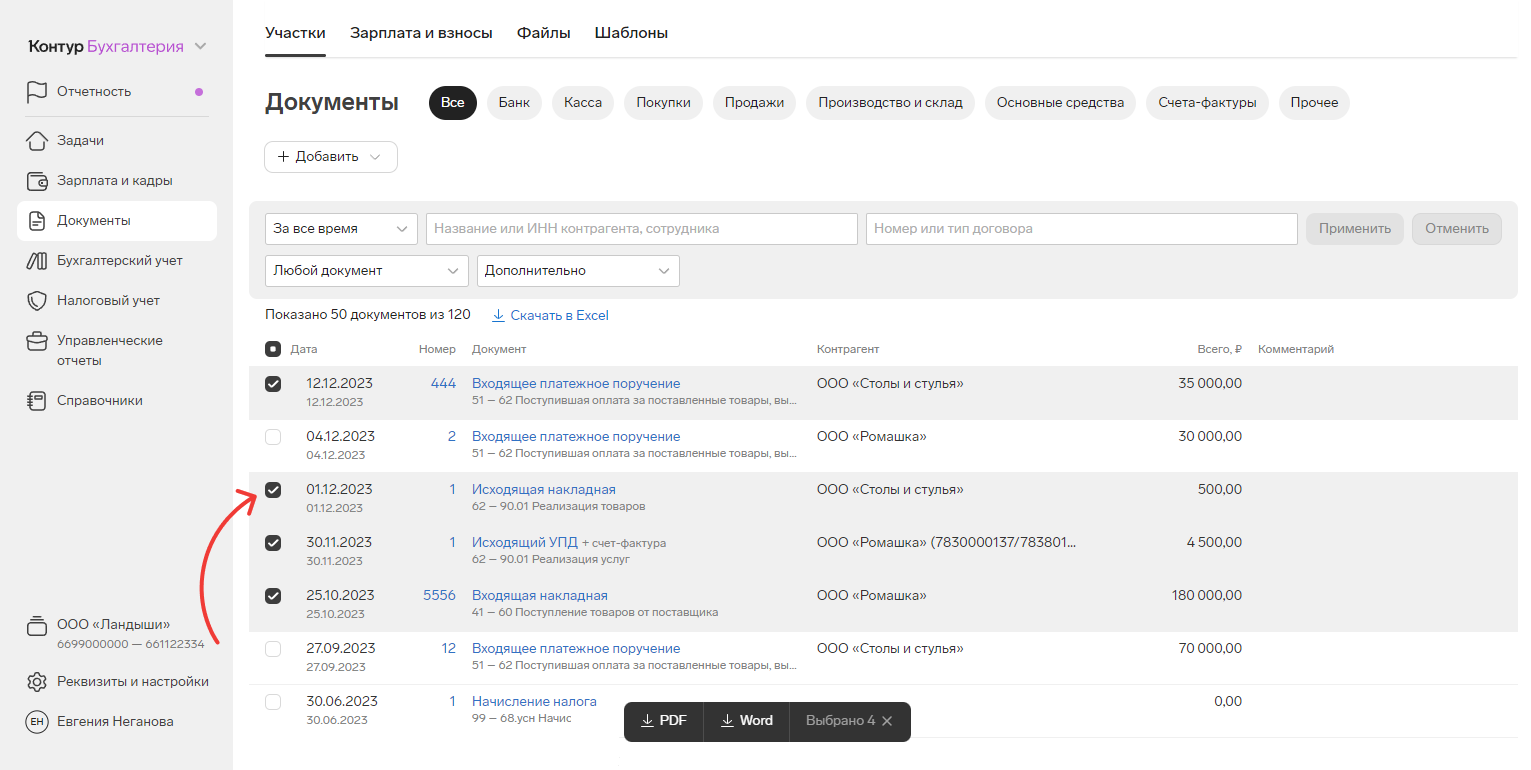Open the Входящая накладная document link
Image resolution: width=1531 pixels, height=770 pixels.
[x=540, y=596]
